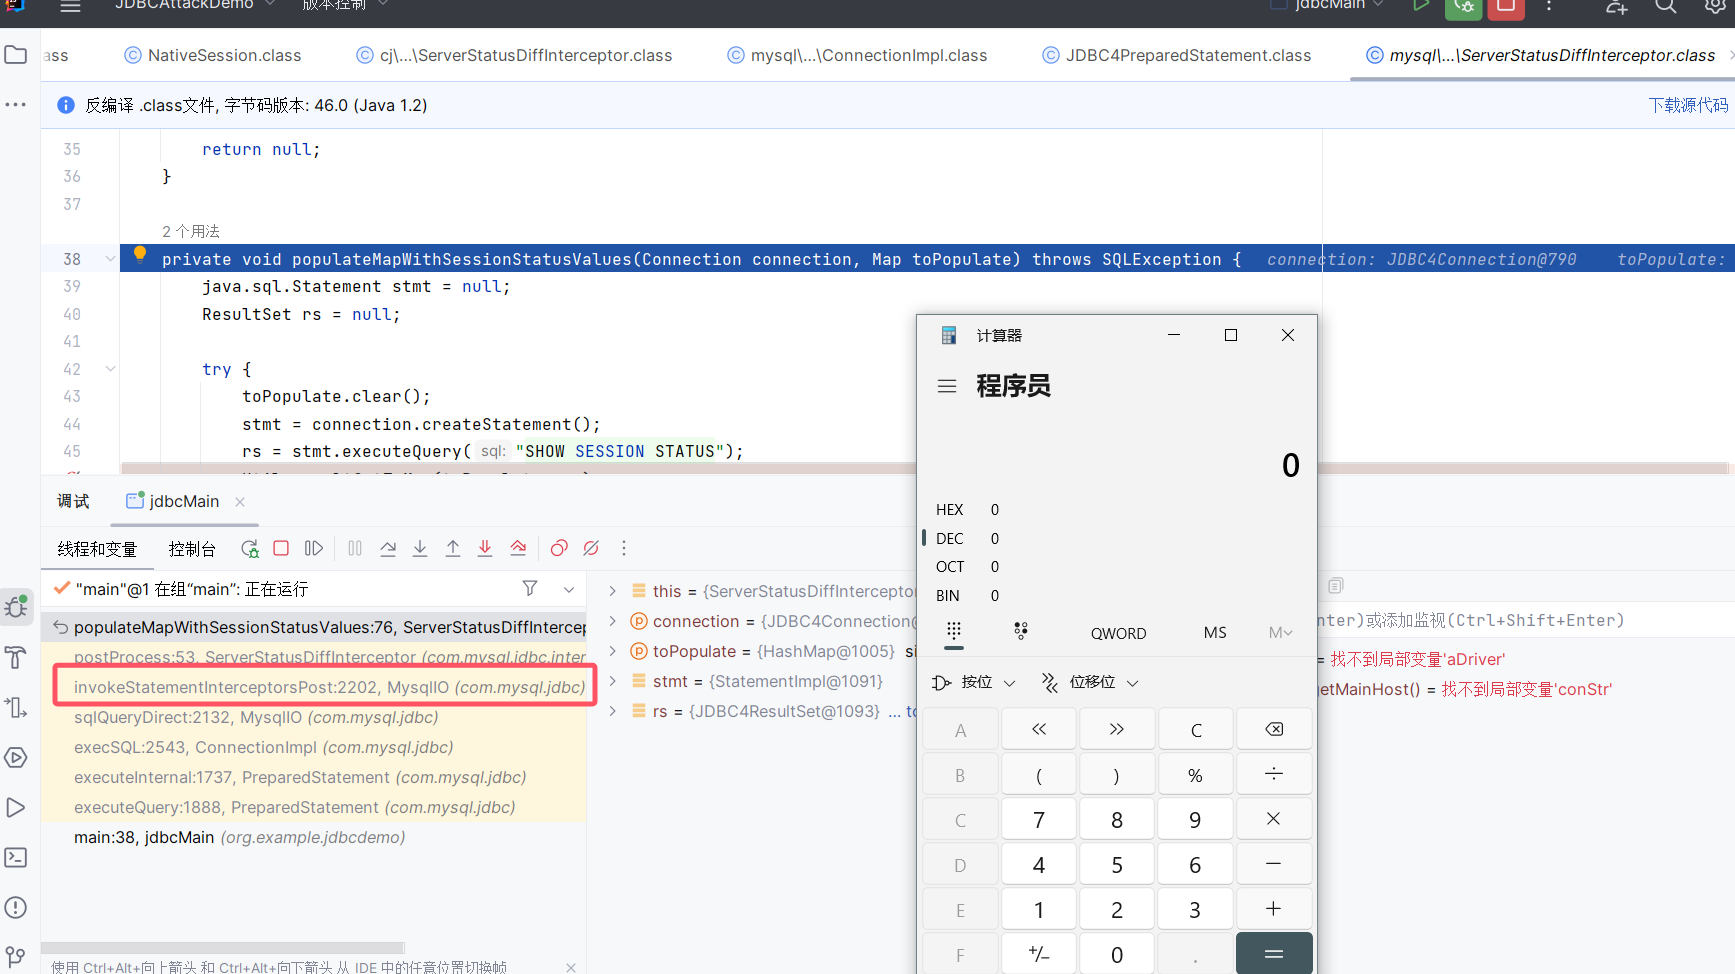Open the 位移位 bit shift dropdown
Image resolution: width=1735 pixels, height=974 pixels.
(1091, 682)
